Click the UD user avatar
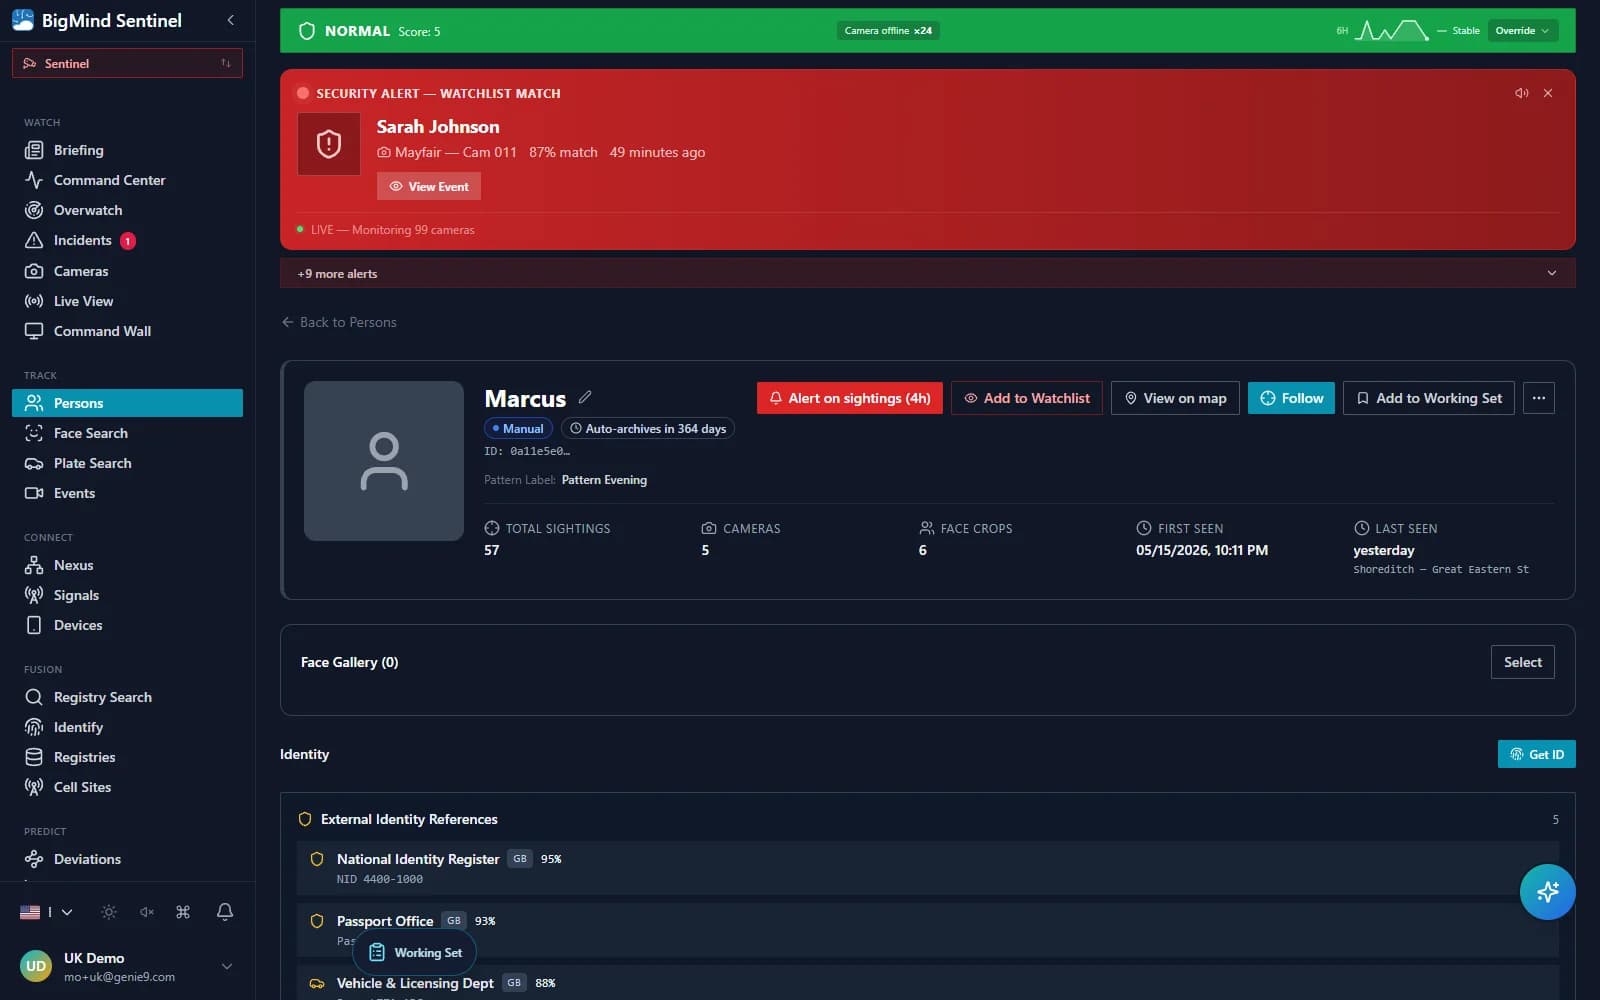This screenshot has height=1000, width=1600. click(36, 966)
